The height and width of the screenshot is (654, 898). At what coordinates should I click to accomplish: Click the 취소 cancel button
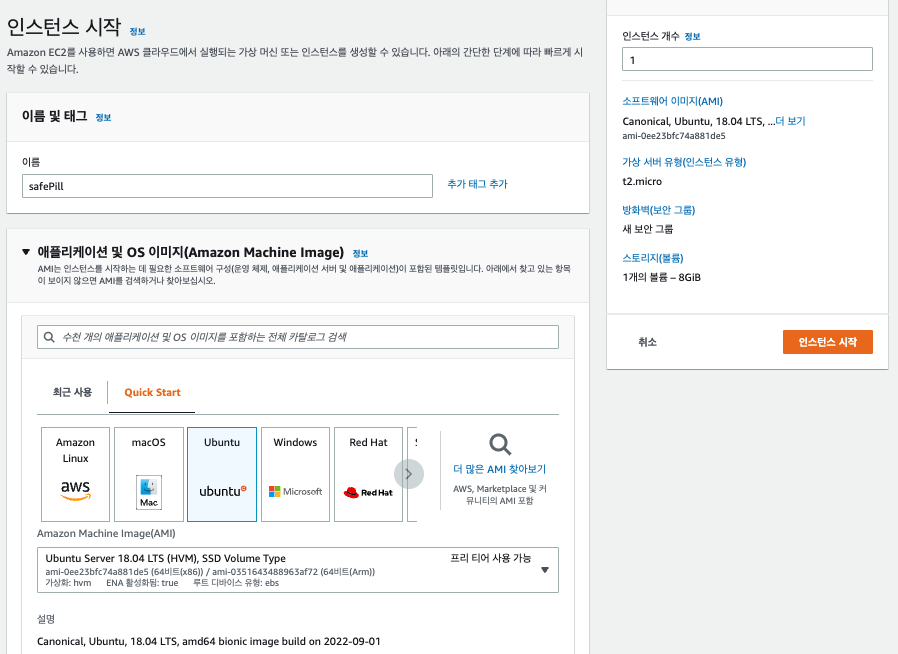pos(647,342)
